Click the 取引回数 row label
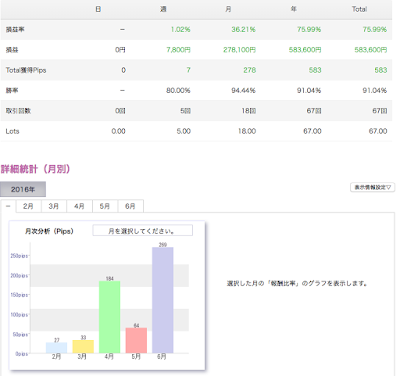The image size is (400, 376). pyautogui.click(x=18, y=111)
